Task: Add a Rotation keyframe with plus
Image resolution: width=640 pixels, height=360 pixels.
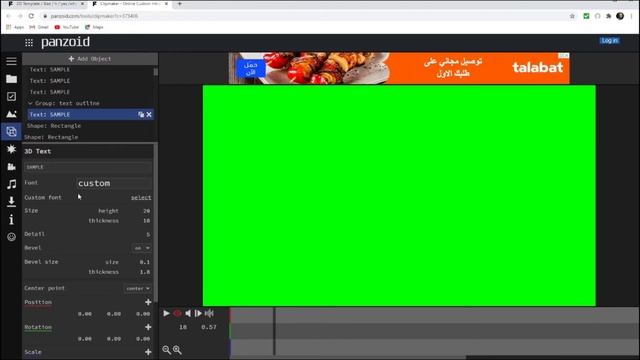Action: (148, 327)
